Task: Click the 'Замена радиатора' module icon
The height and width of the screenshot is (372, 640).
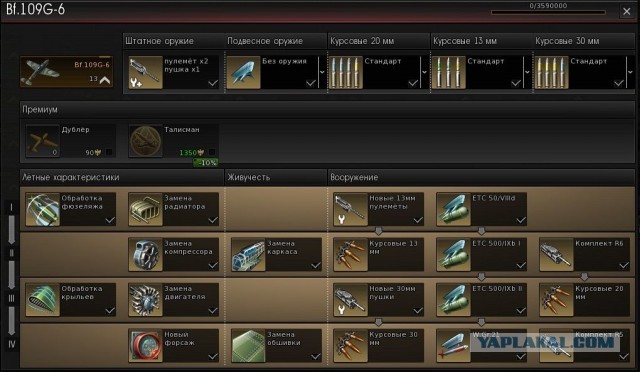Action: click(146, 210)
